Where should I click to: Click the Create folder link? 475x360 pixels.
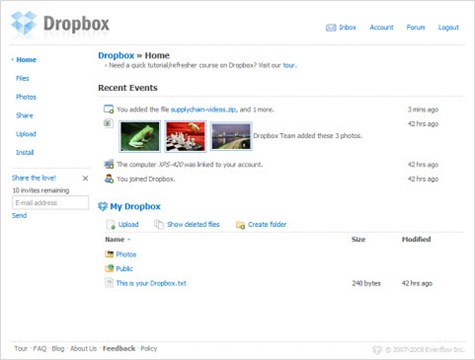pos(267,224)
